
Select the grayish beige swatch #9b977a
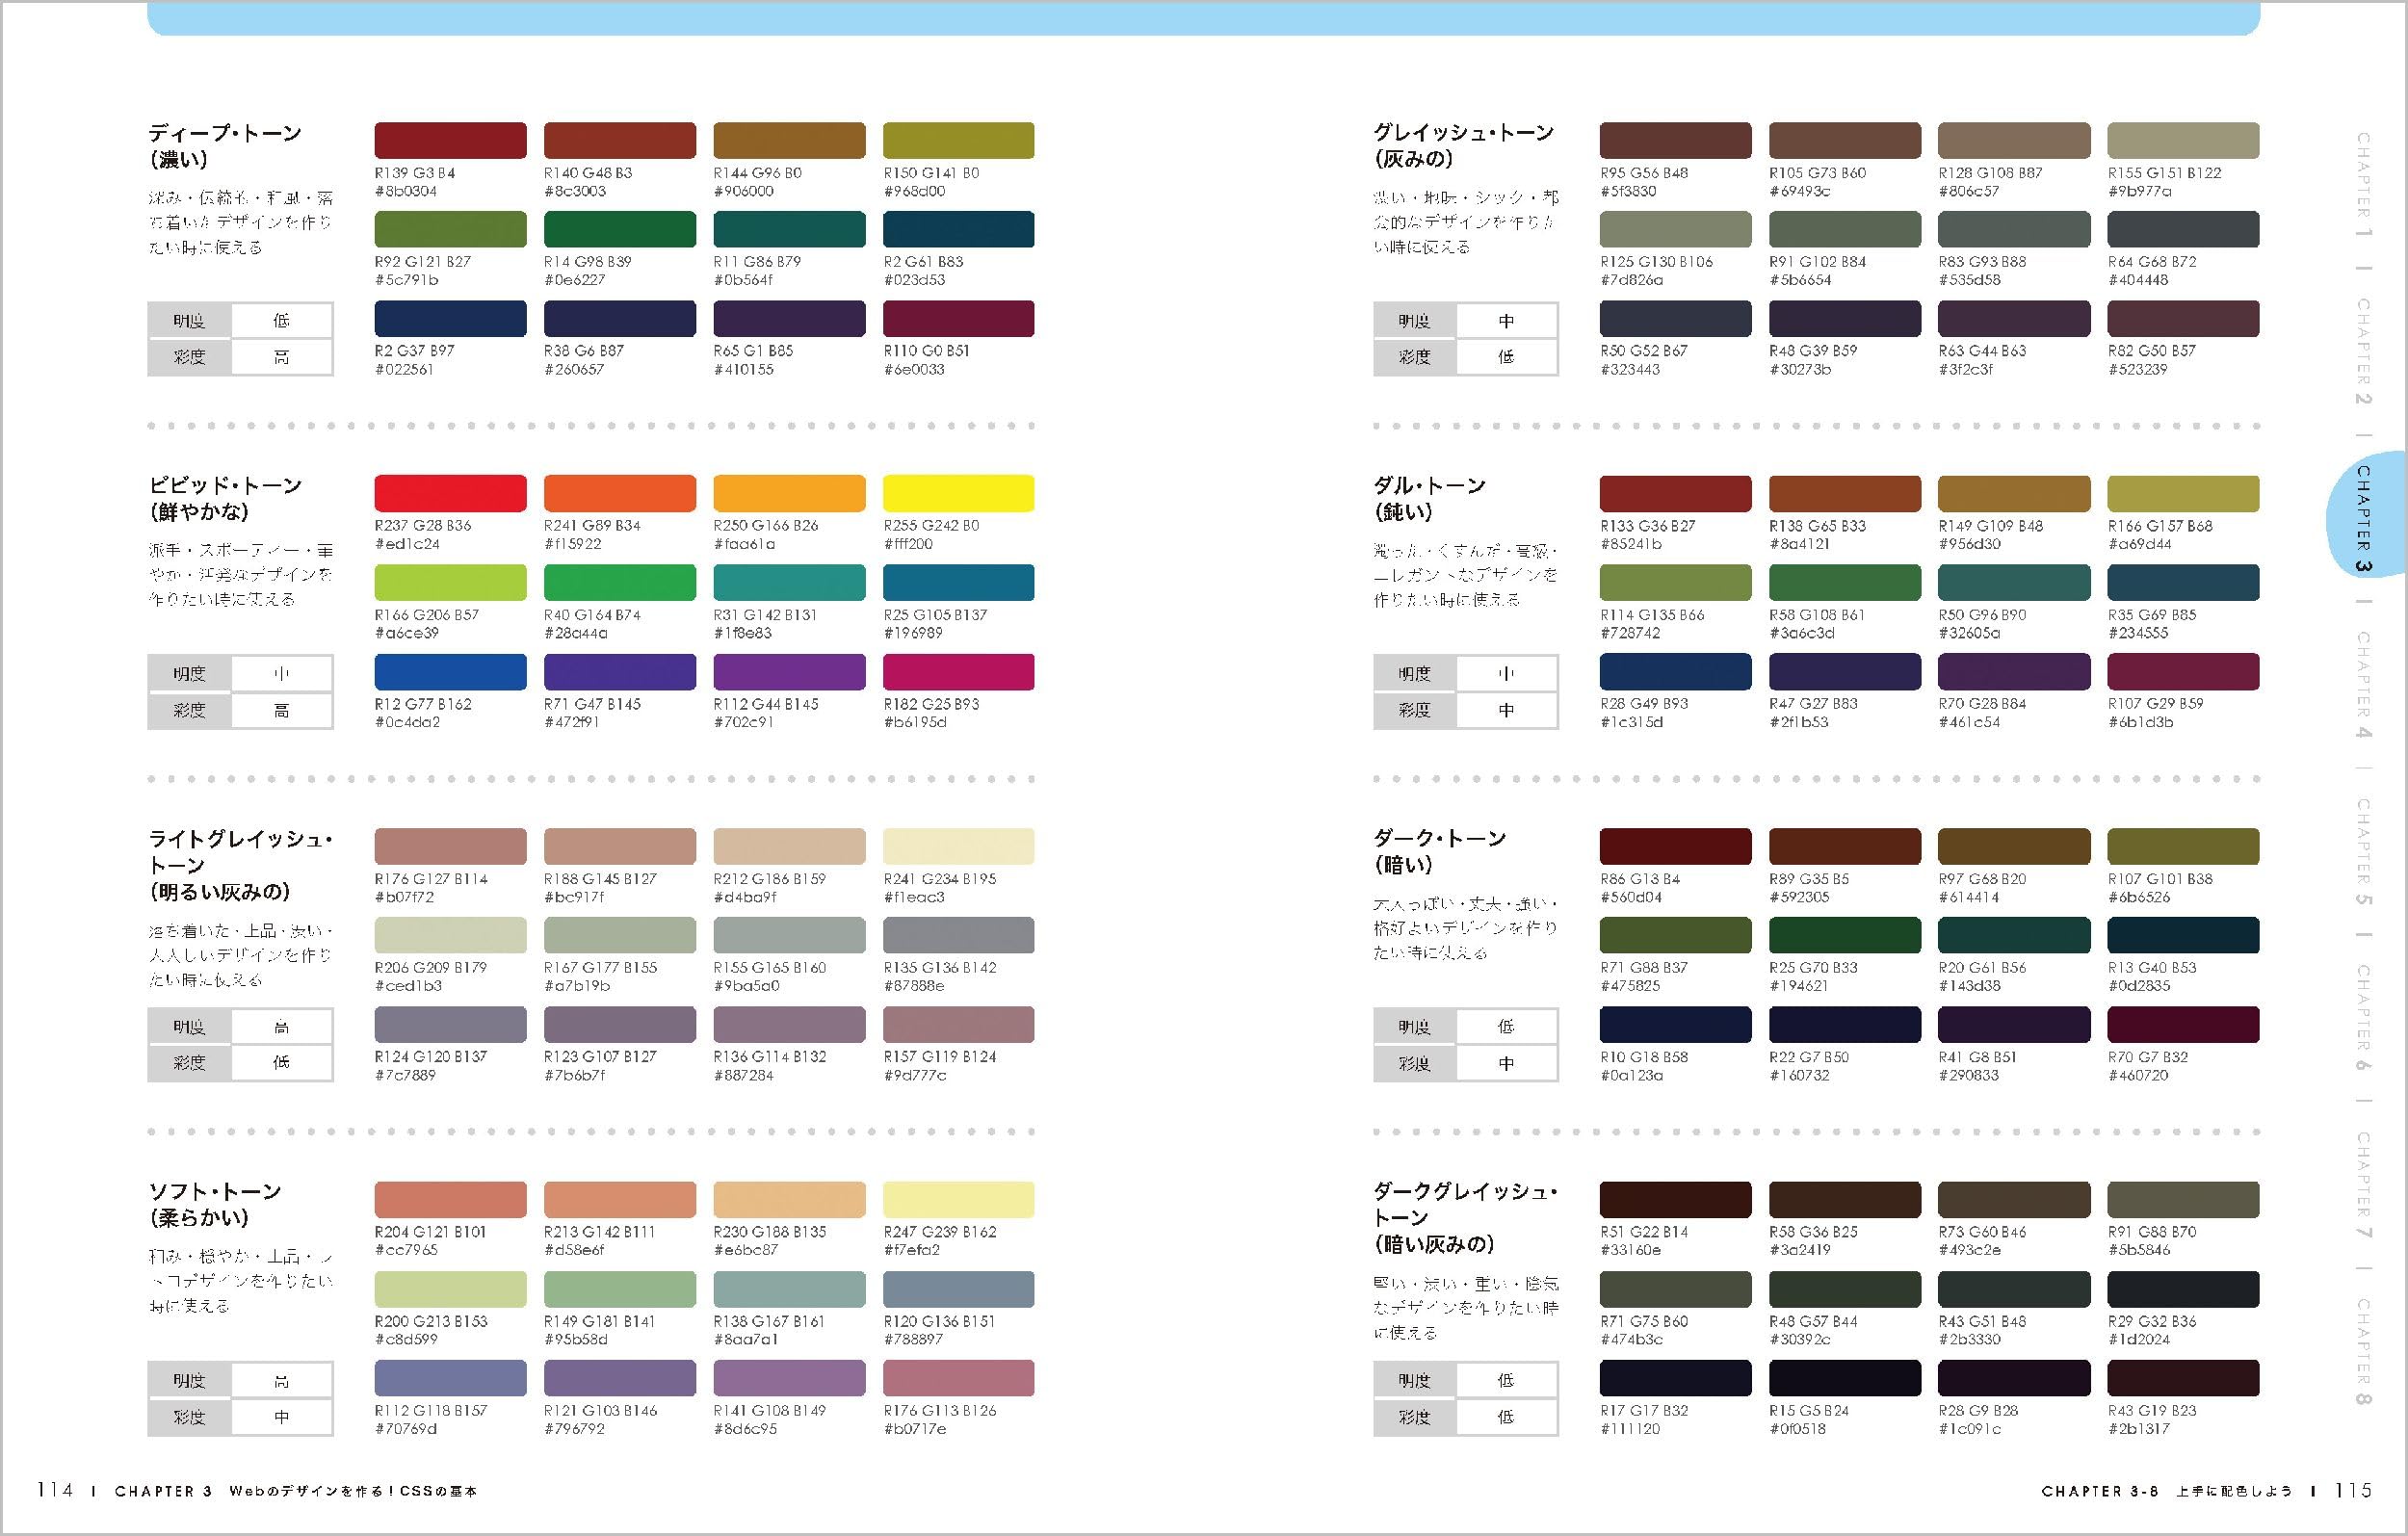[x=2183, y=140]
